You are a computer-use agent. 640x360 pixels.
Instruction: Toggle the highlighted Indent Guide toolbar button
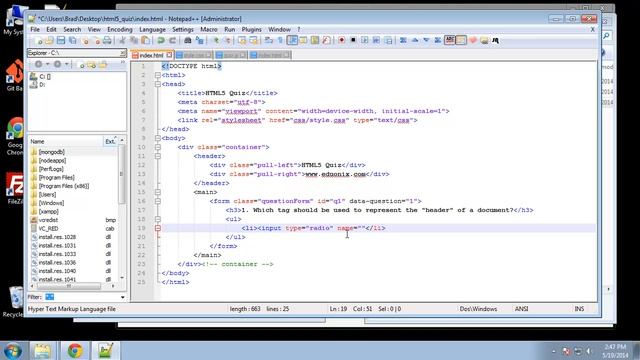(292, 40)
